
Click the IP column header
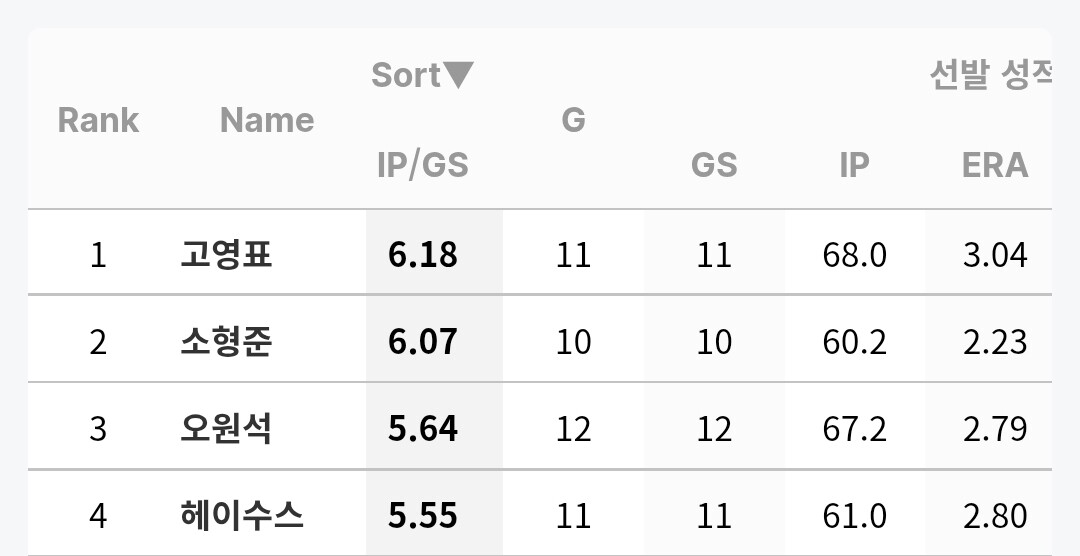[854, 165]
